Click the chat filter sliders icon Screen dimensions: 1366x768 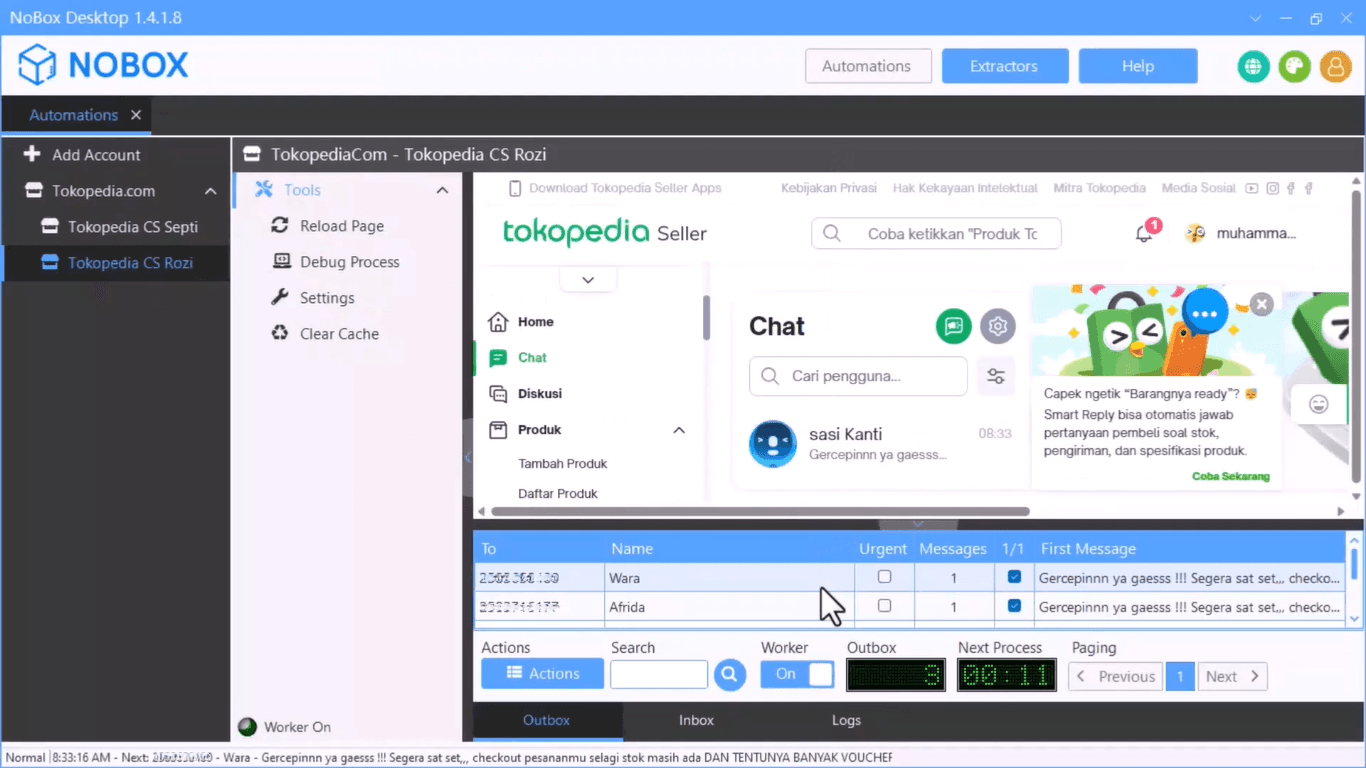pos(996,377)
